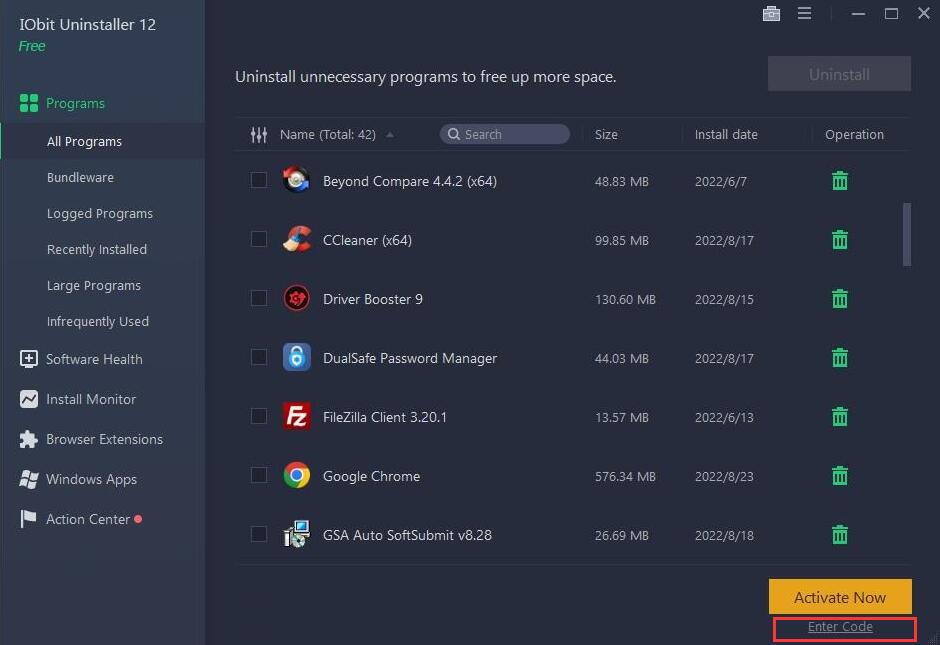The width and height of the screenshot is (940, 645).
Task: Open the Install Monitor section
Action: click(91, 399)
